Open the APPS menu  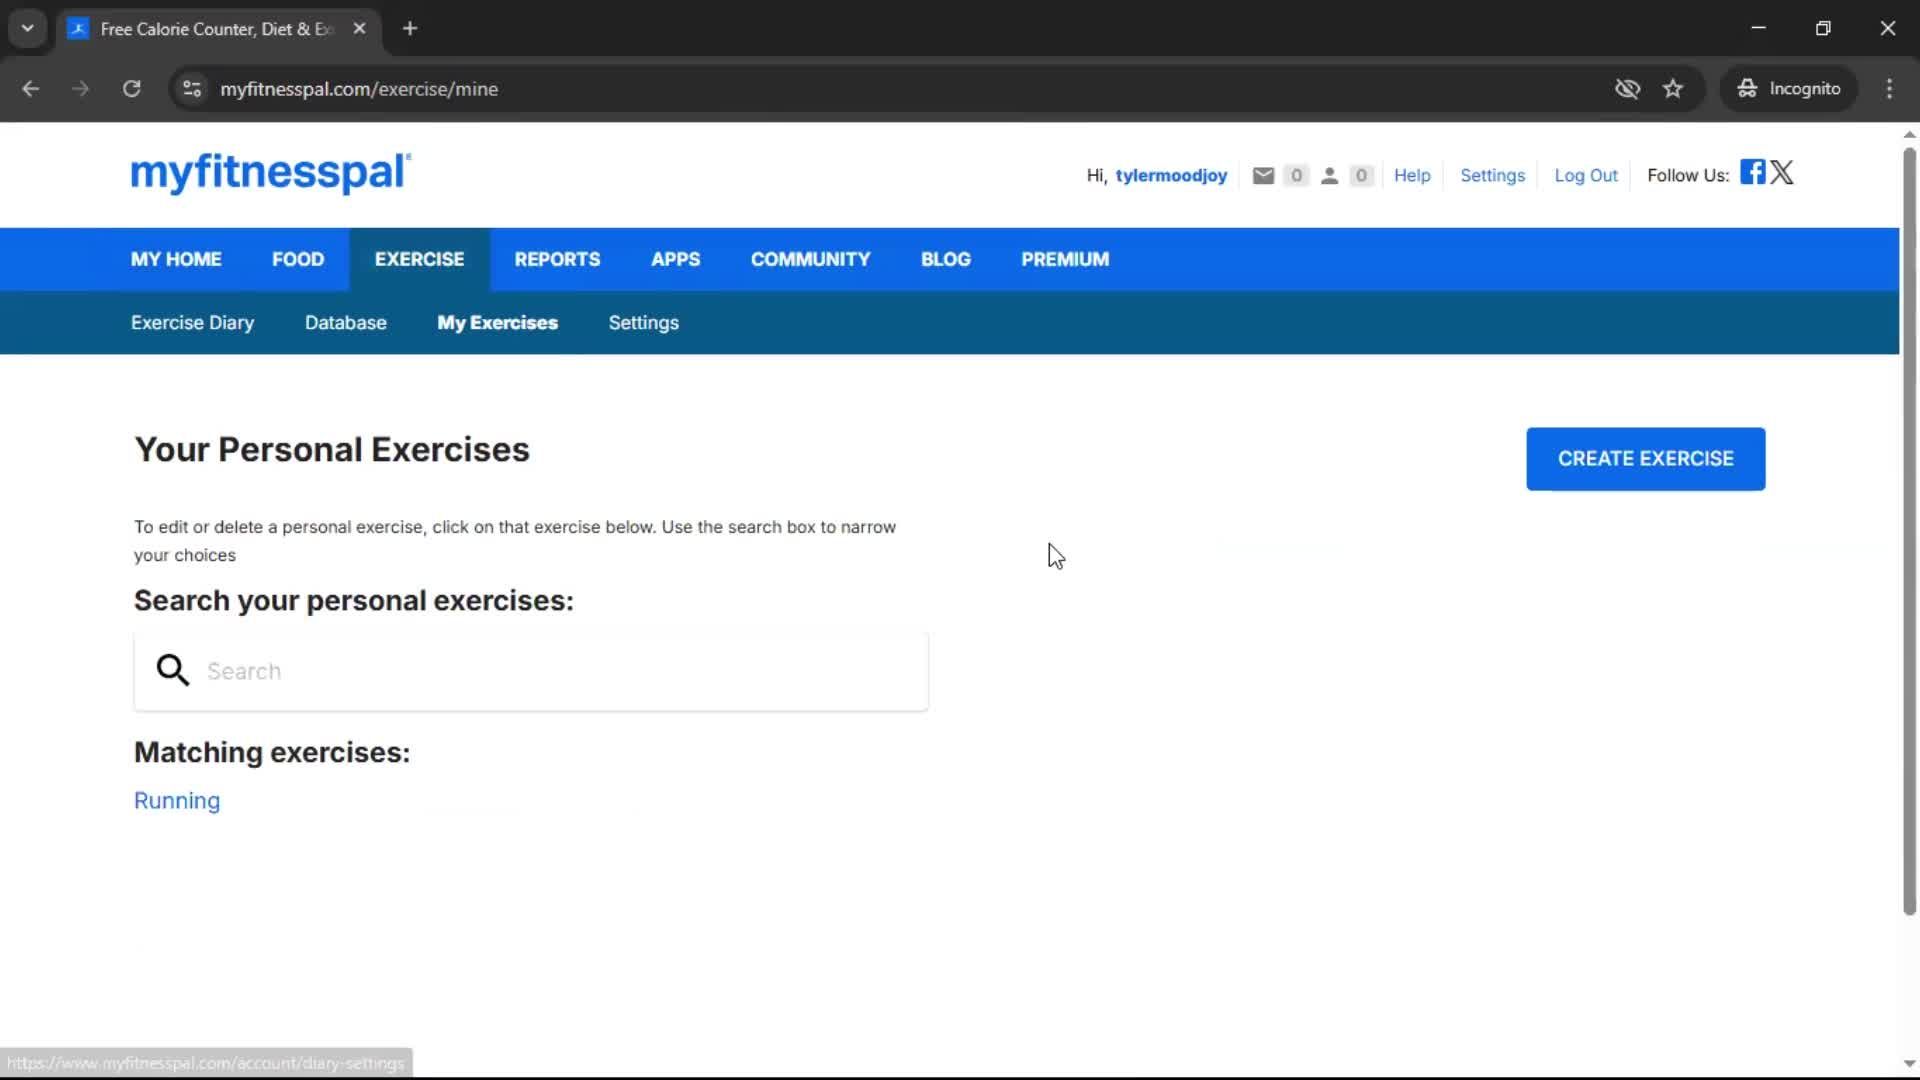click(675, 259)
